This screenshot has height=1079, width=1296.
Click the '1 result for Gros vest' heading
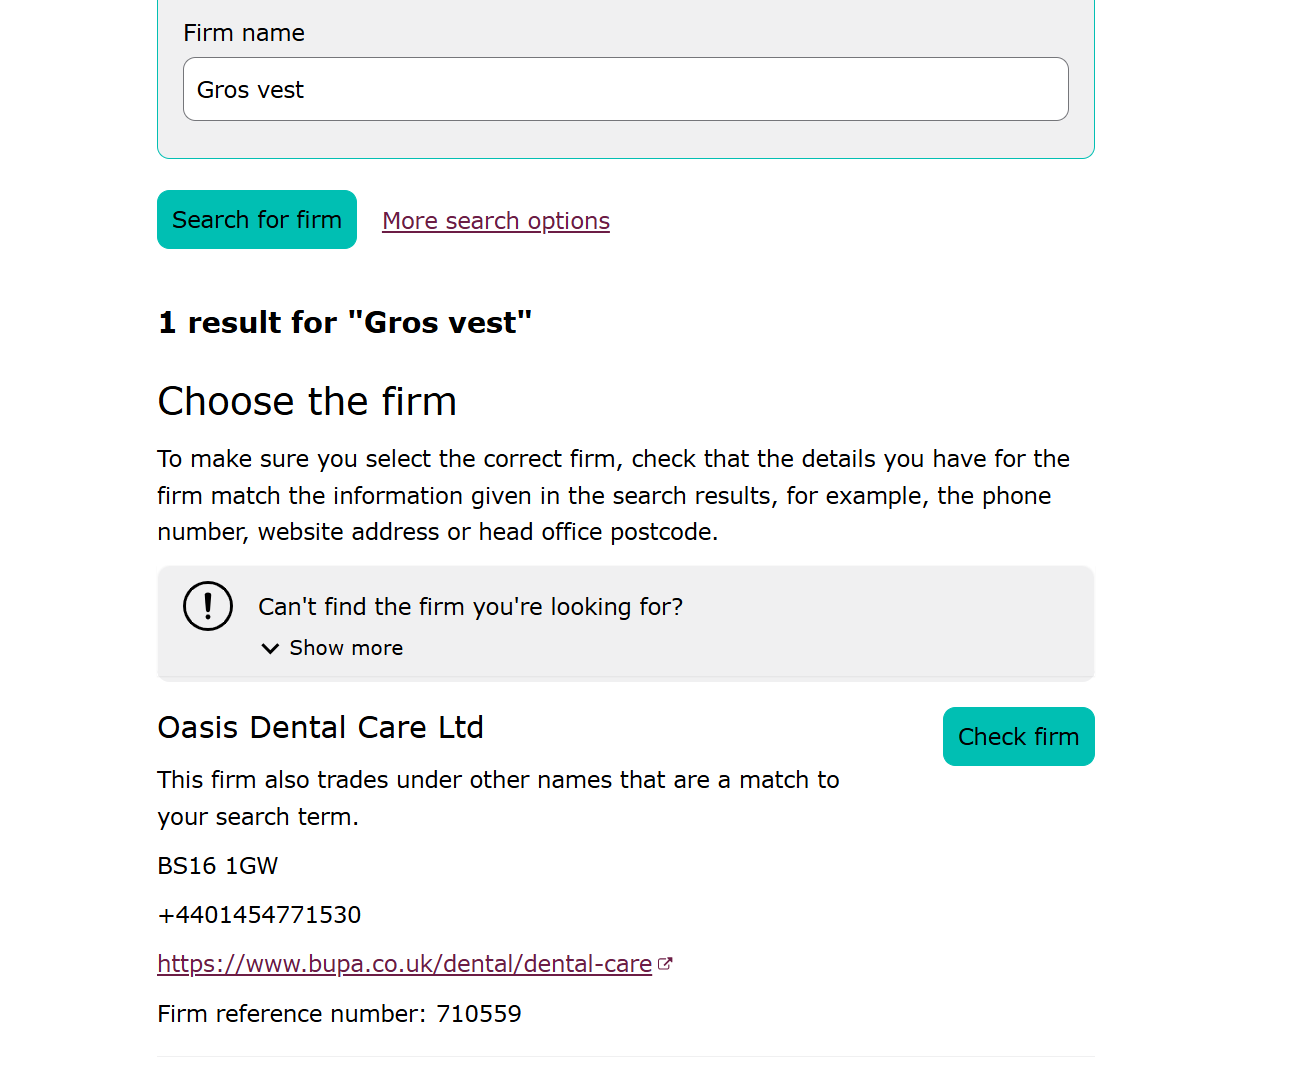[x=345, y=322]
